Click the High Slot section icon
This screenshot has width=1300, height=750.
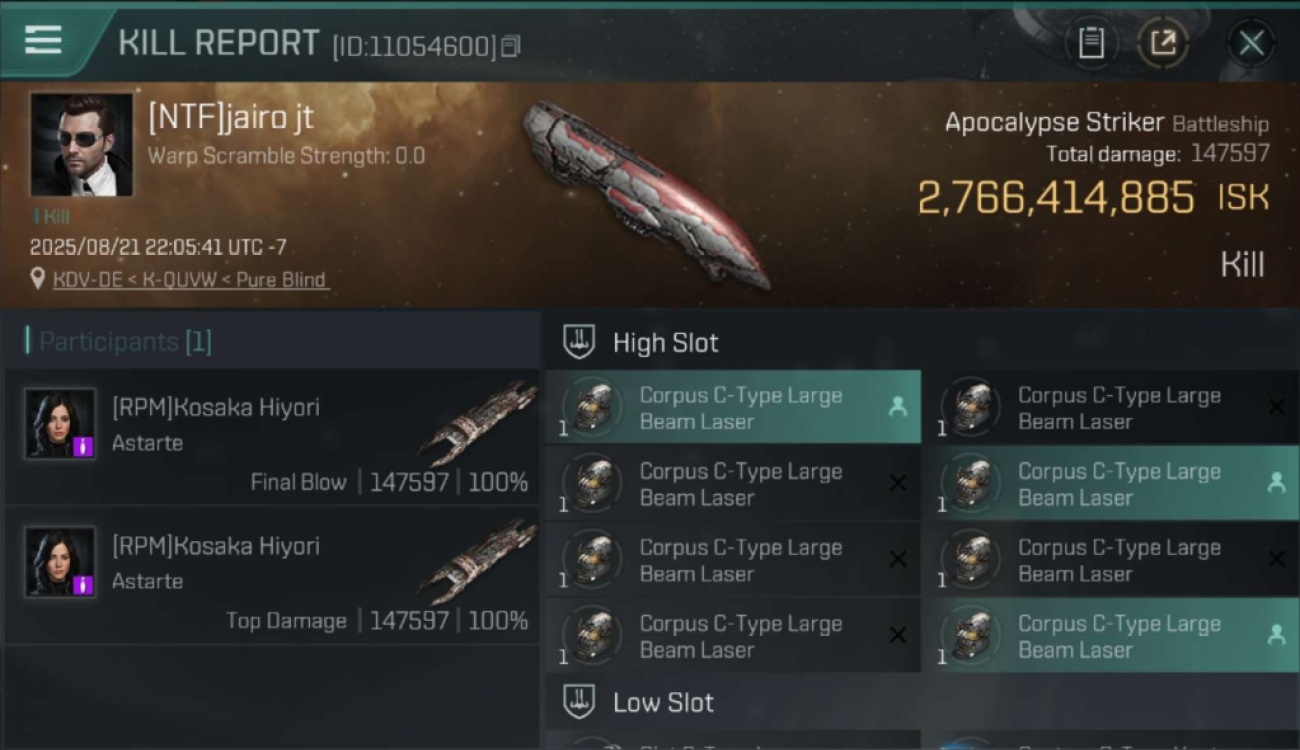tap(579, 342)
